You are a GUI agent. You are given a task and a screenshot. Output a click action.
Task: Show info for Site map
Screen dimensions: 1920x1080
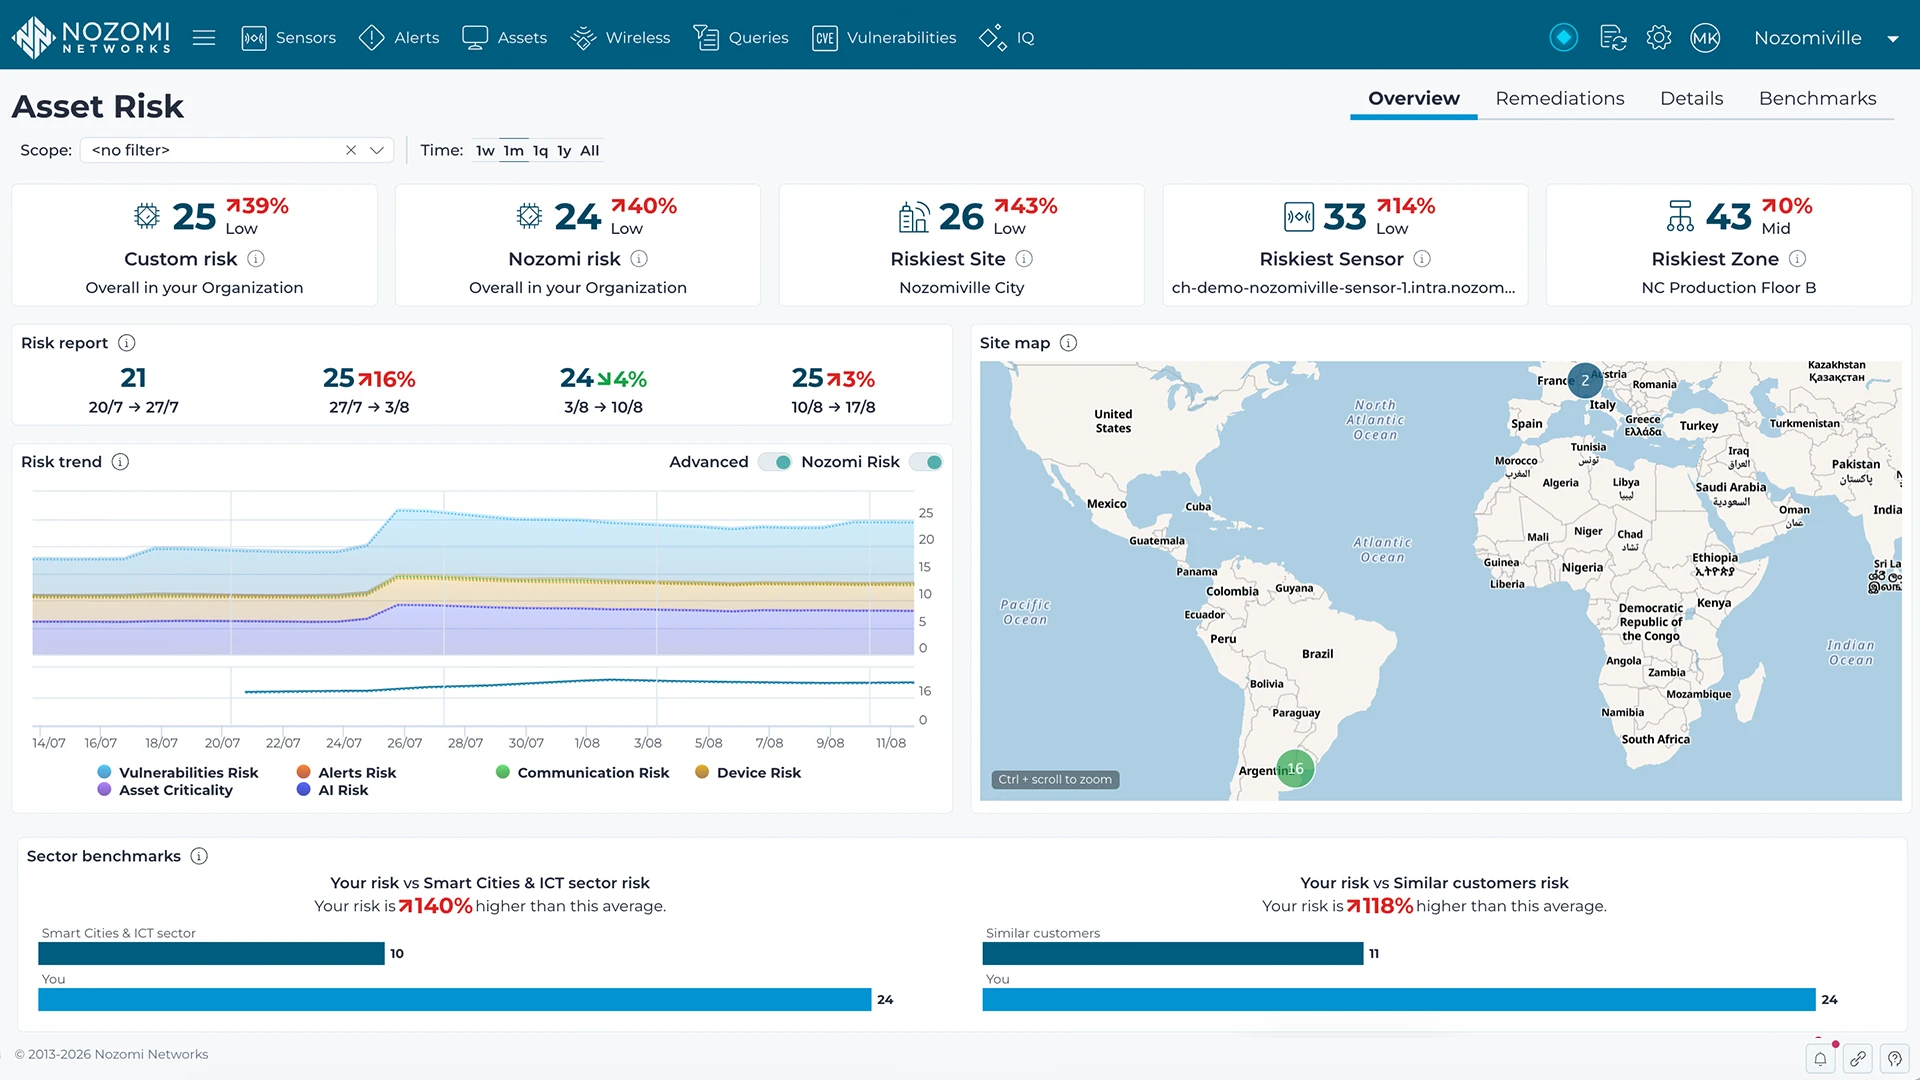(x=1068, y=343)
